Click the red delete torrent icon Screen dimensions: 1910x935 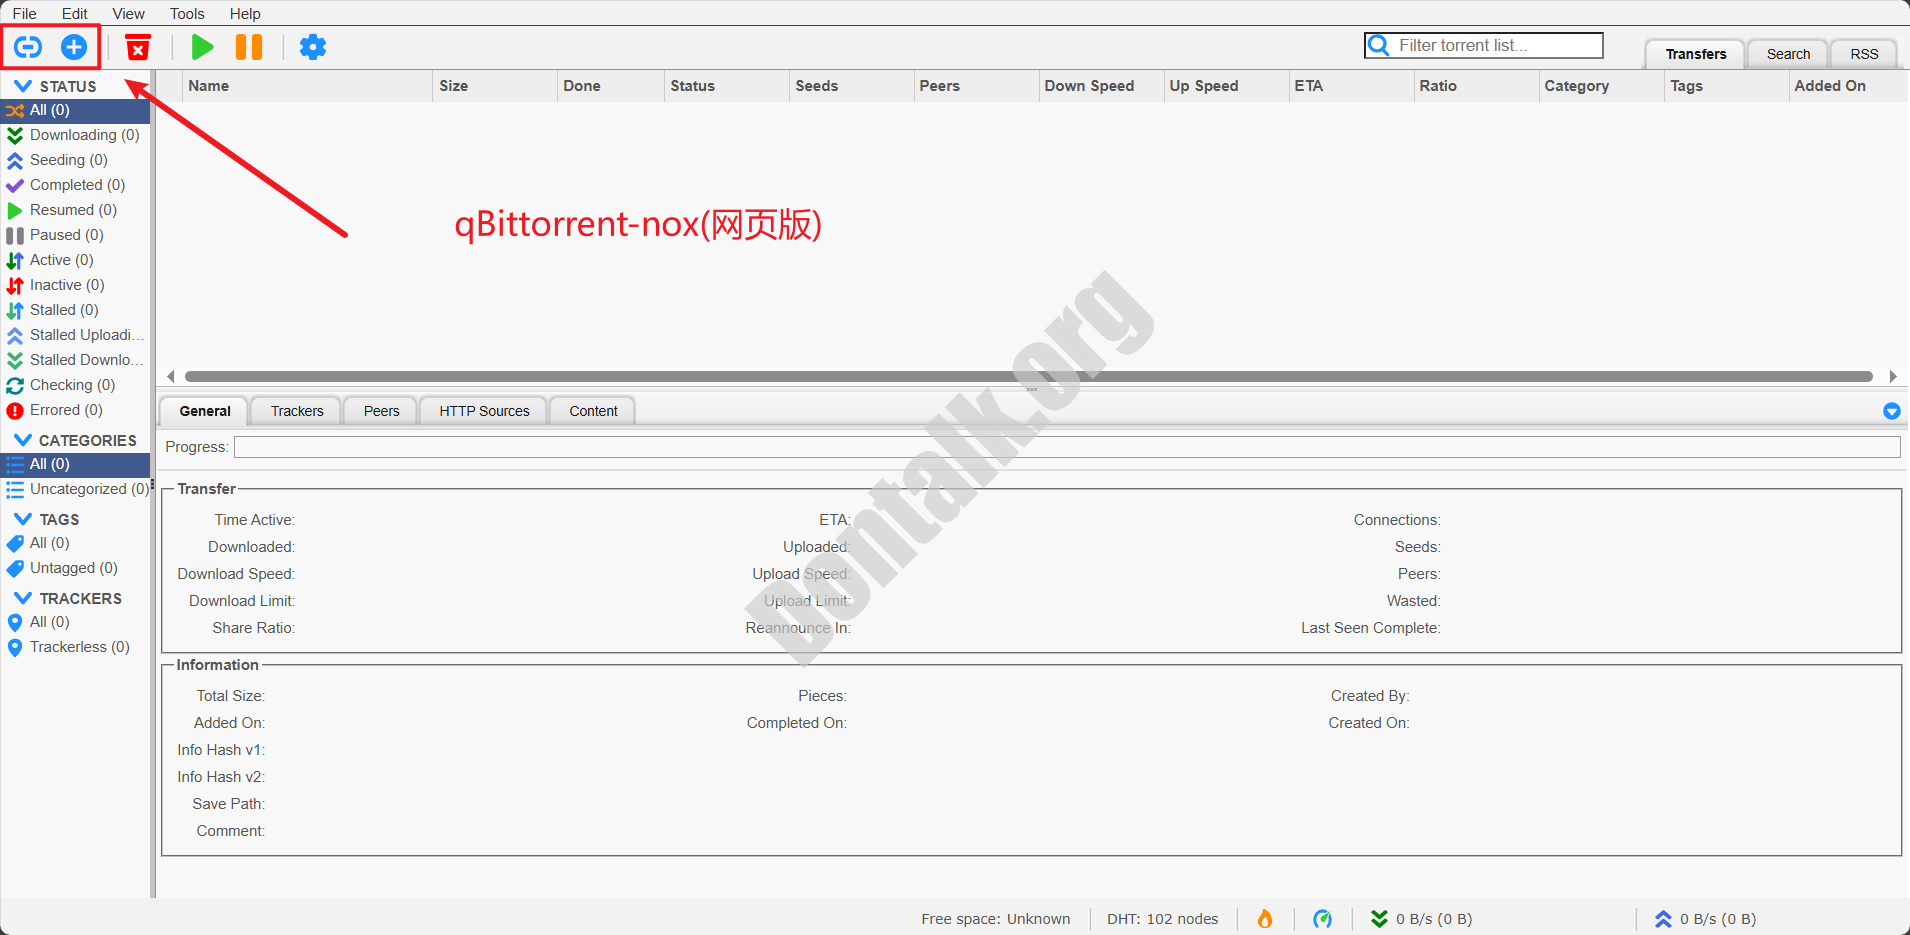click(x=138, y=47)
